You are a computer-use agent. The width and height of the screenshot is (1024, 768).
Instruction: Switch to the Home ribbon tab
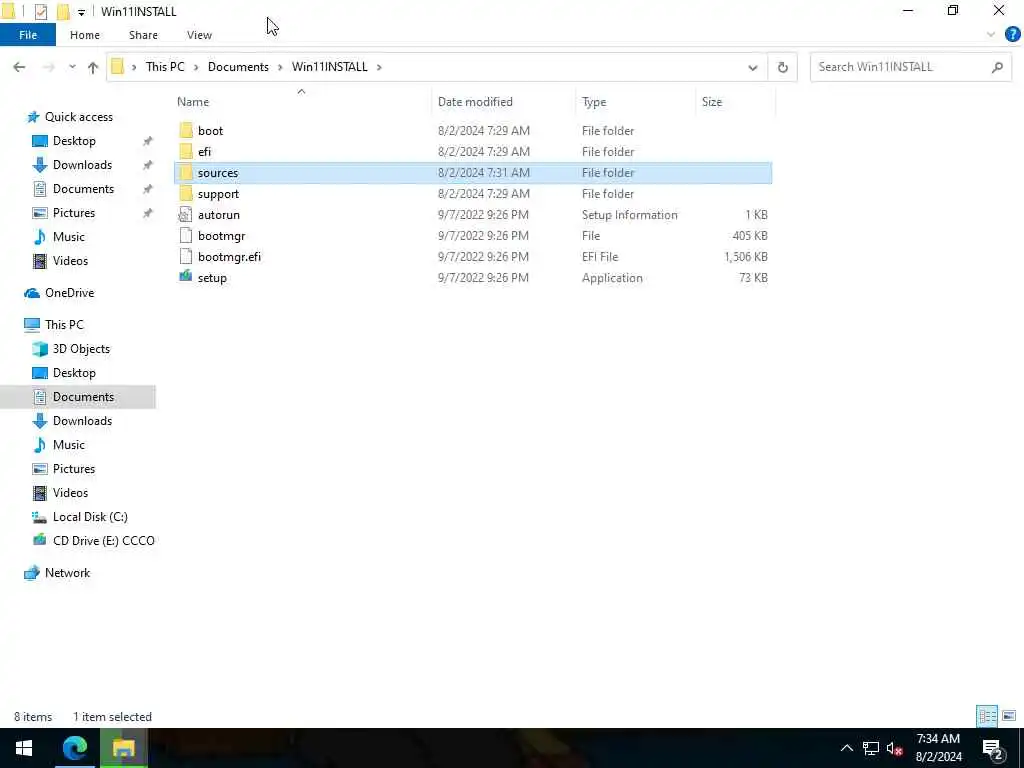click(x=85, y=35)
